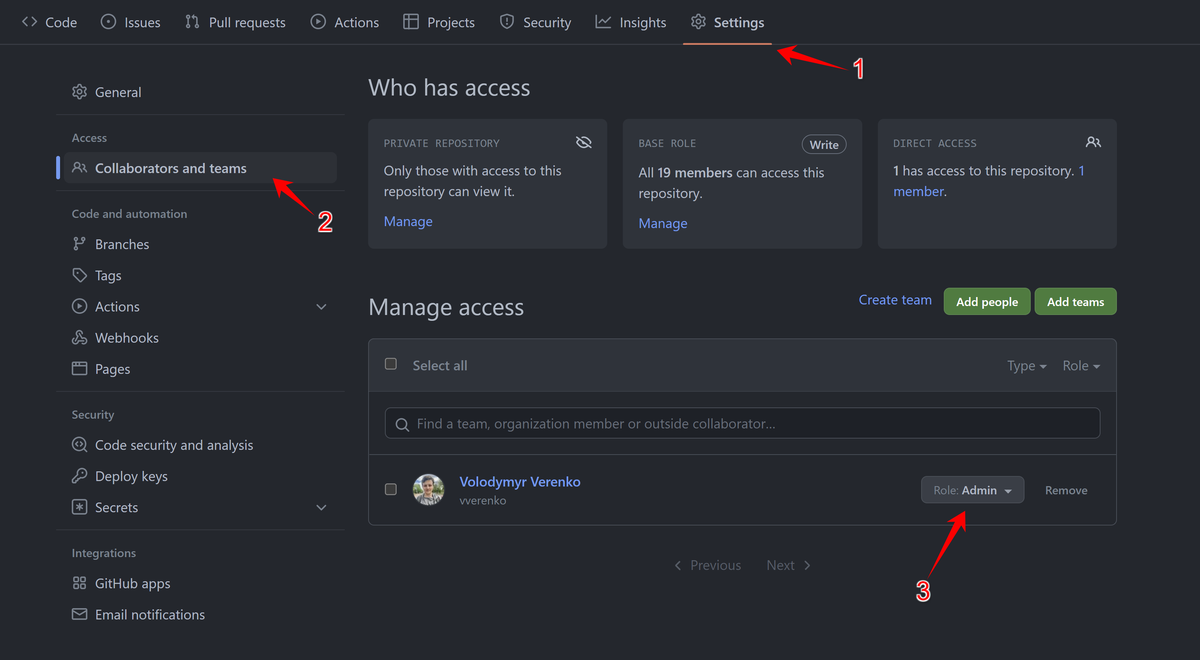
Task: Open the Security tab
Action: 535,22
